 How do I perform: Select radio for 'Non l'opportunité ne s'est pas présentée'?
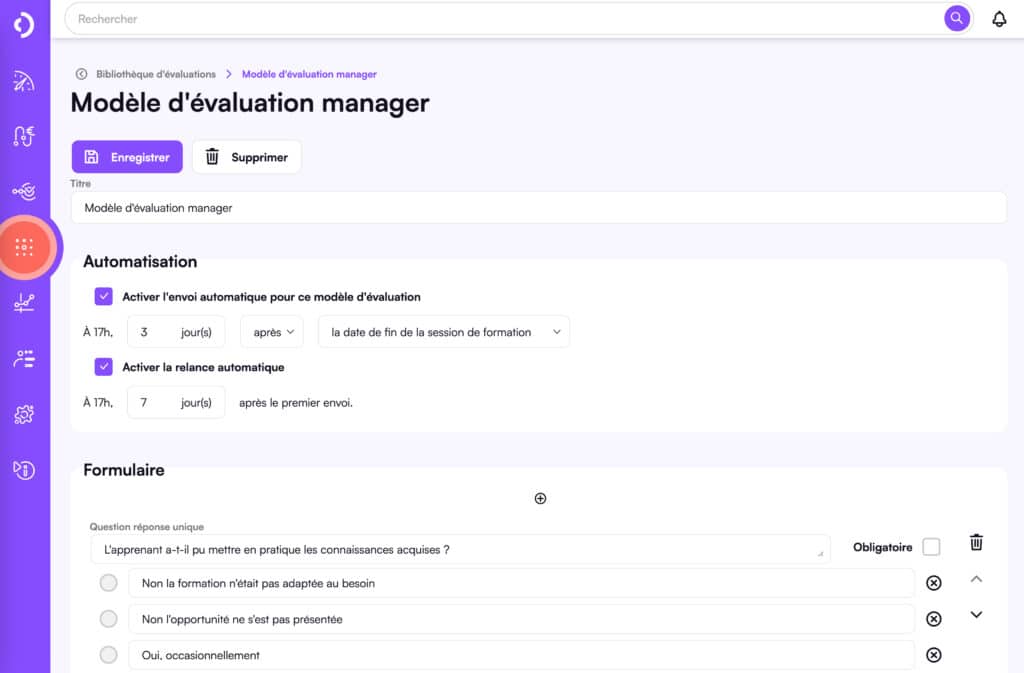click(108, 618)
